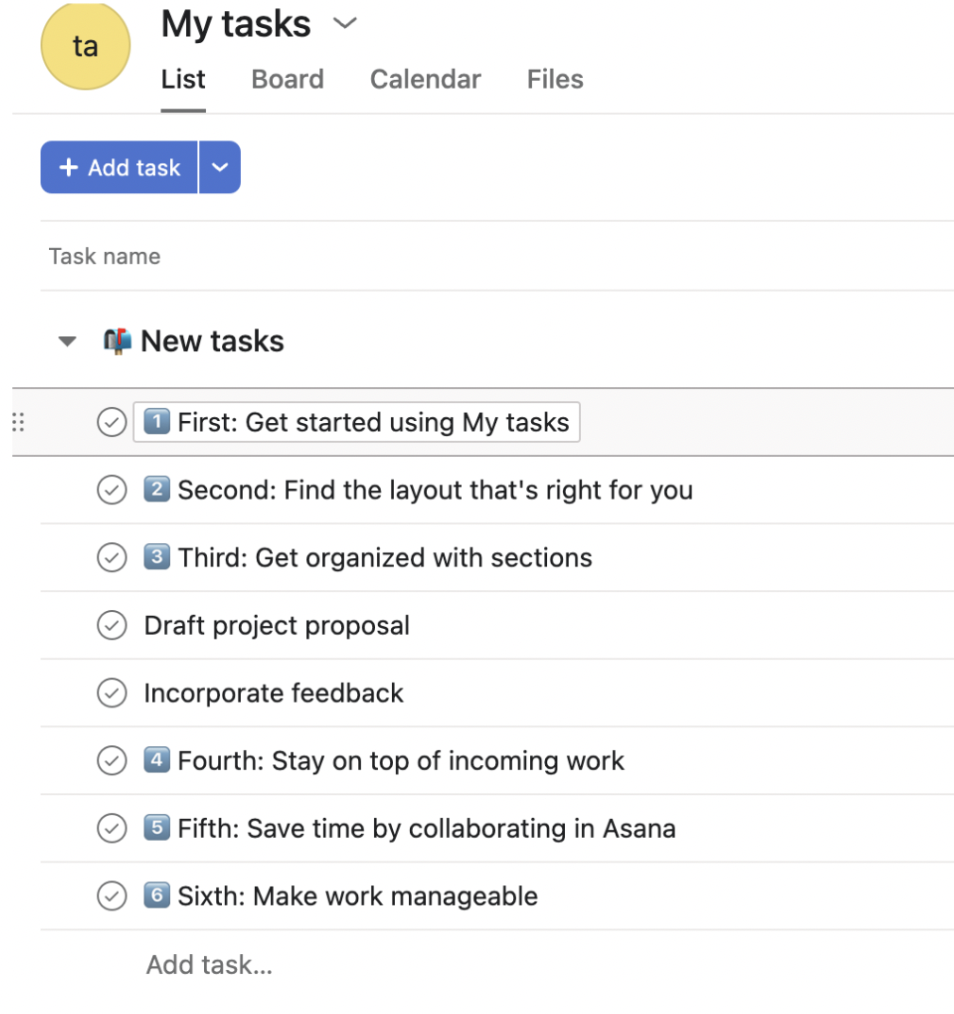The height and width of the screenshot is (1014, 954).
Task: Open the My tasks title dropdown
Action: (344, 24)
